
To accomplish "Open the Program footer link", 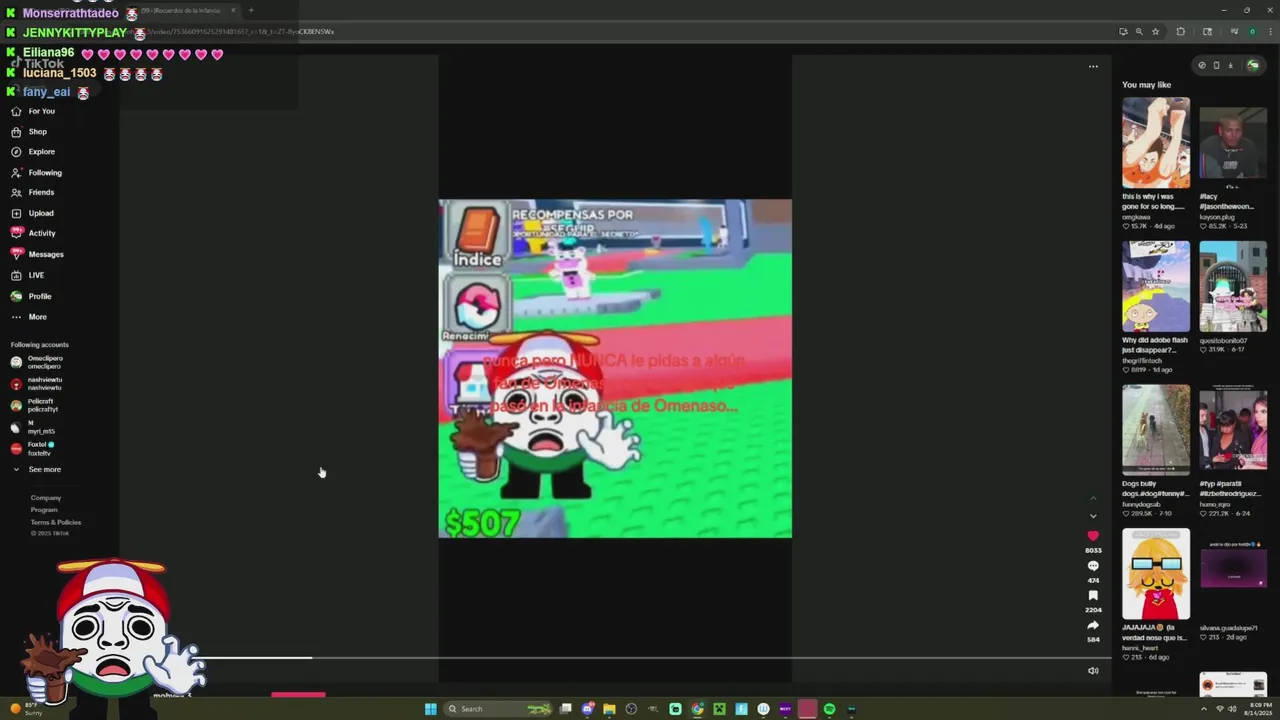I will click(x=44, y=510).
